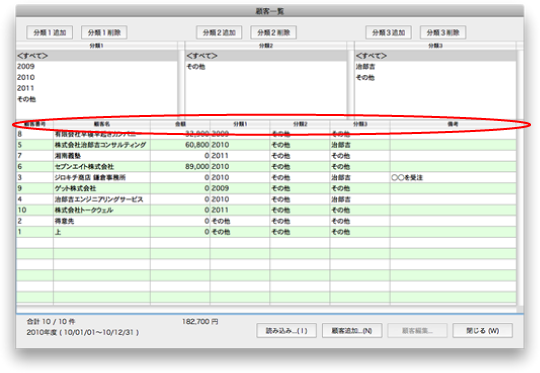Select the 湘南義塾 customer row
540x373 pixels.
(x=266, y=156)
